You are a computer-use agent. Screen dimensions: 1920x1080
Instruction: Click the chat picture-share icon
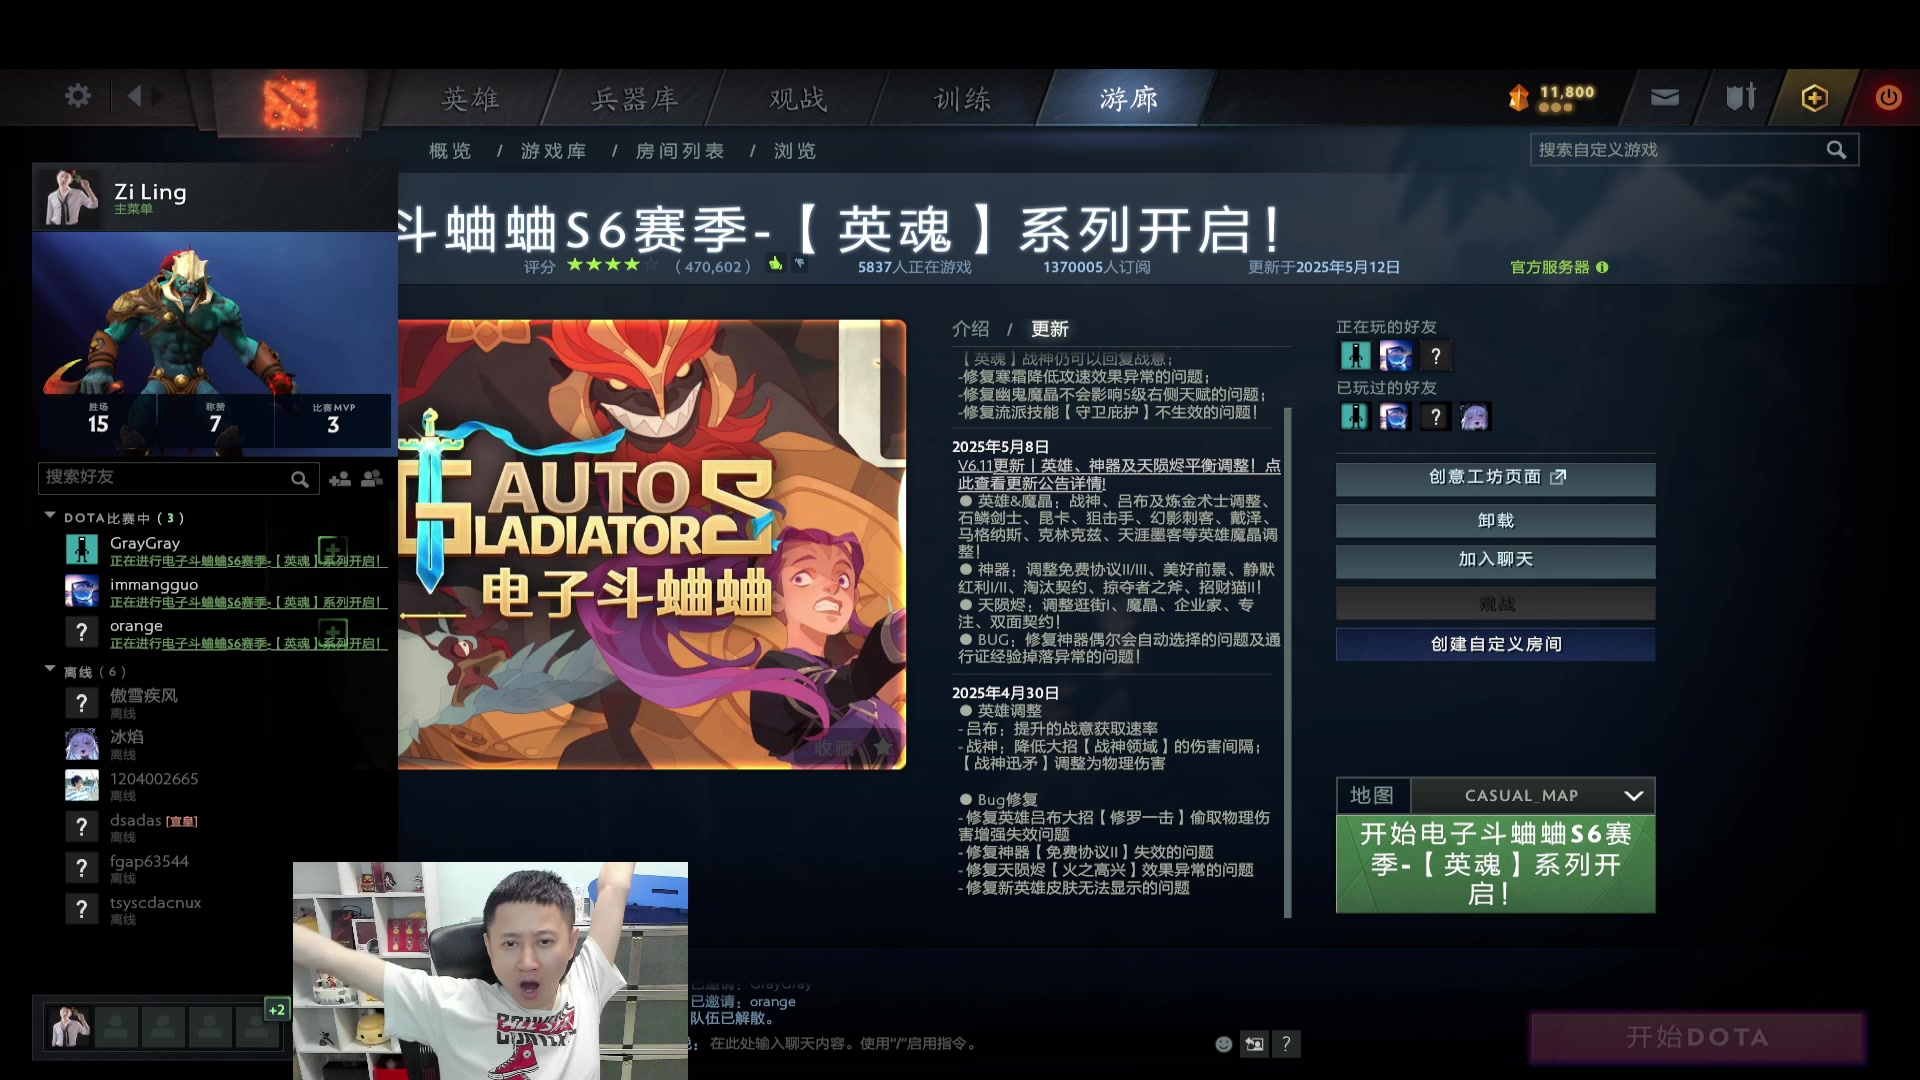pyautogui.click(x=1254, y=1044)
